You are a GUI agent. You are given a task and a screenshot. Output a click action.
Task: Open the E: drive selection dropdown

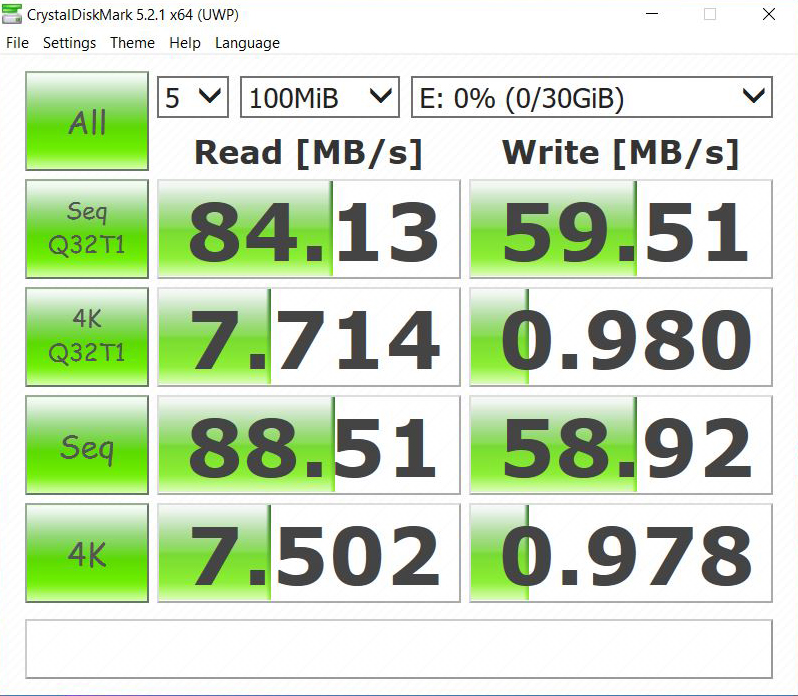pos(591,98)
